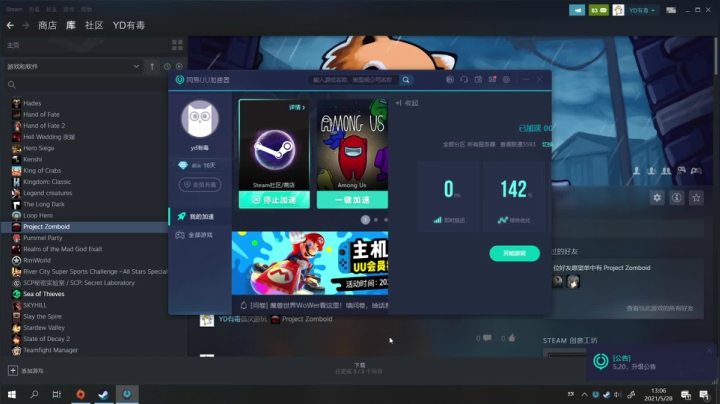720x404 pixels.
Task: Click 收起 to collapse the UU panel
Action: [407, 103]
